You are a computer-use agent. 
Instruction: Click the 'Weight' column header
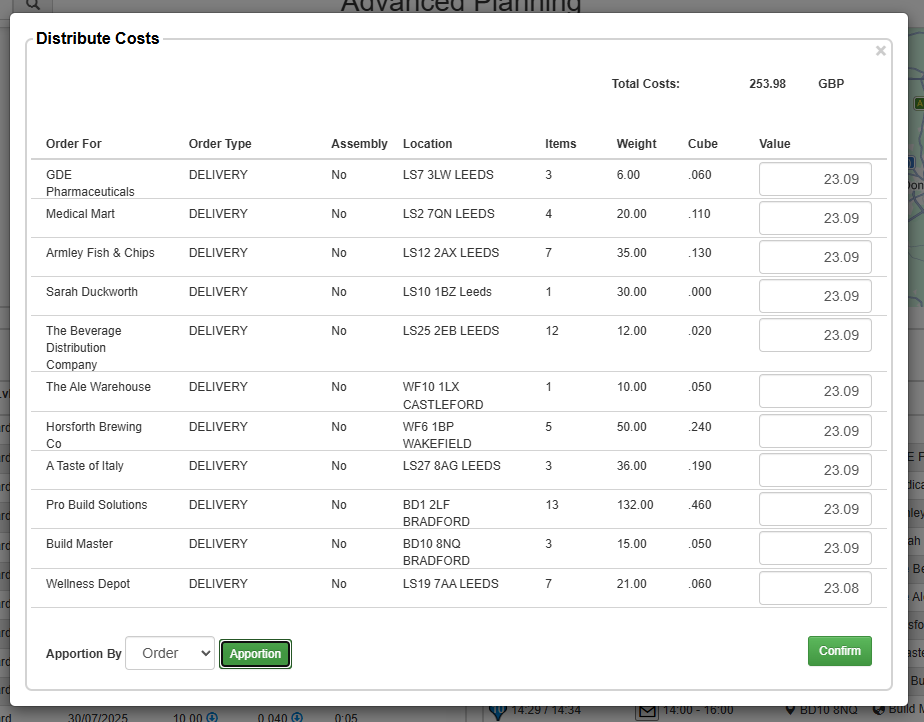636,144
